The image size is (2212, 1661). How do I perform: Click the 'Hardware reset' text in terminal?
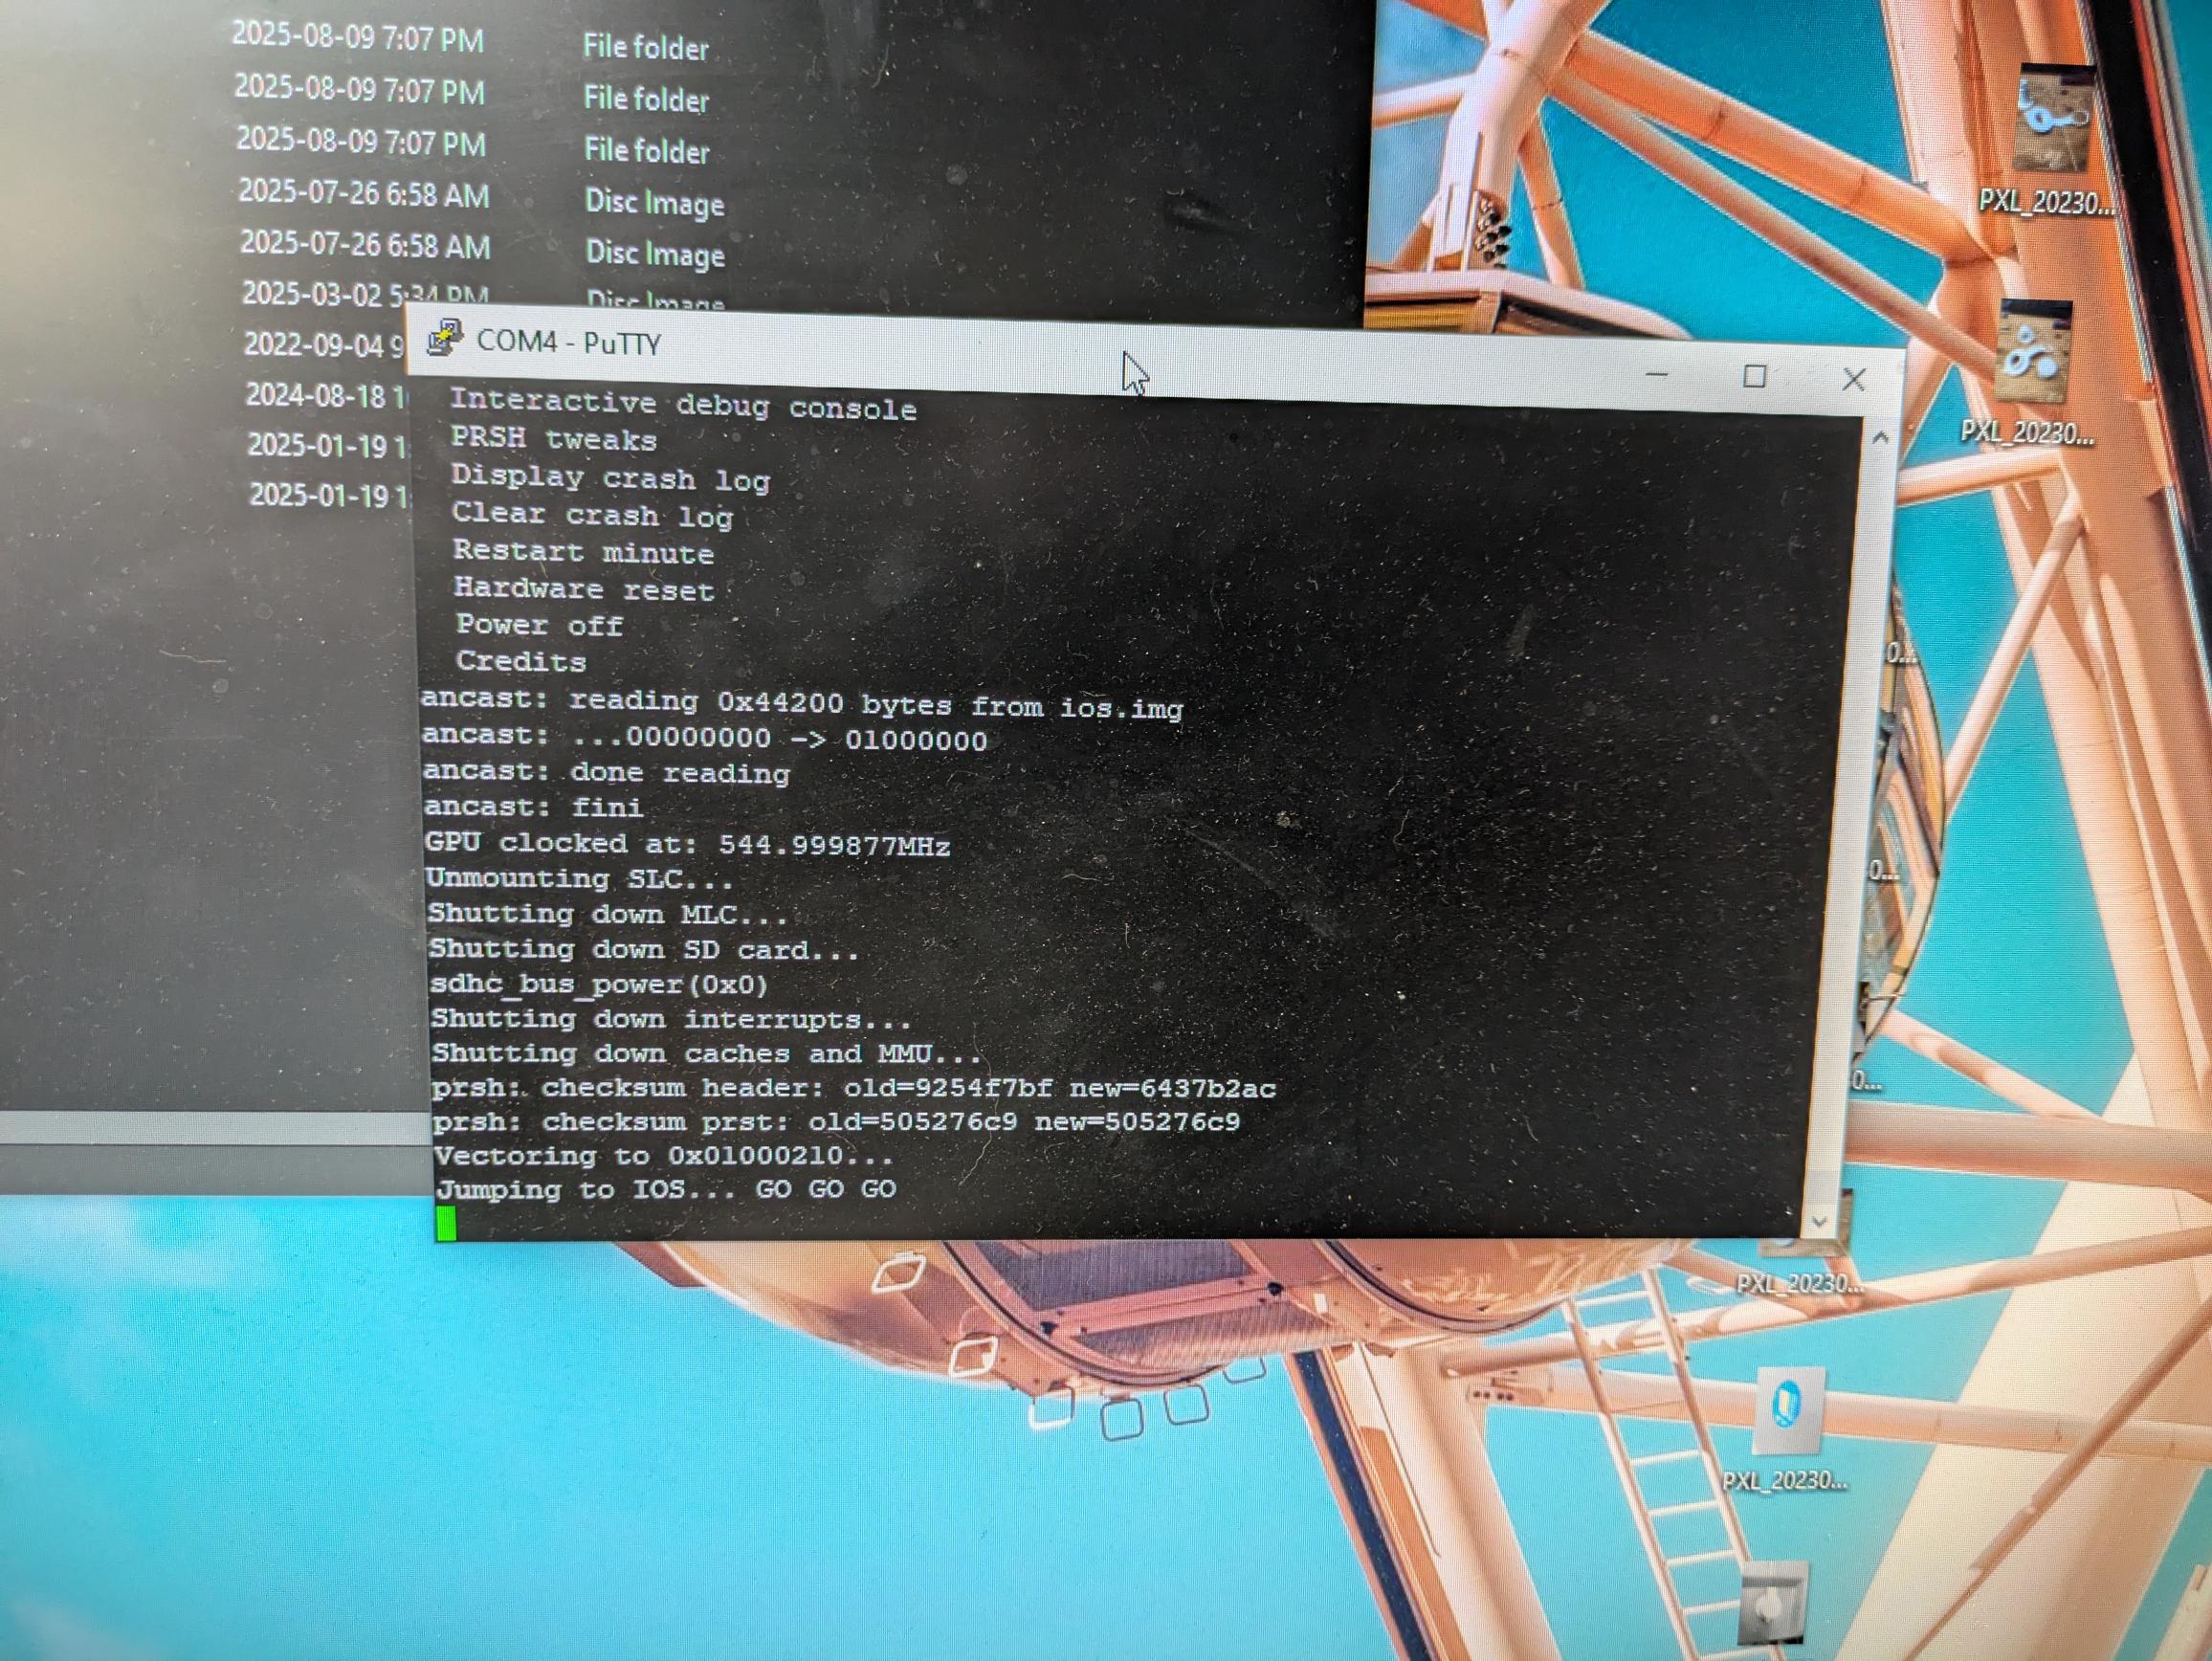point(584,589)
